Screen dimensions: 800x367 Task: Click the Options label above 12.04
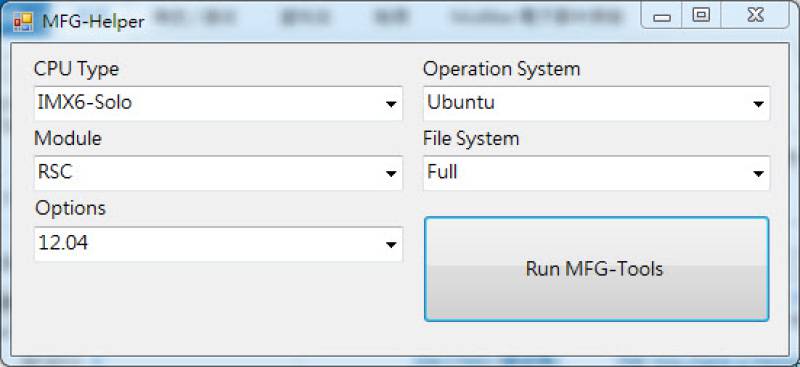click(x=70, y=208)
